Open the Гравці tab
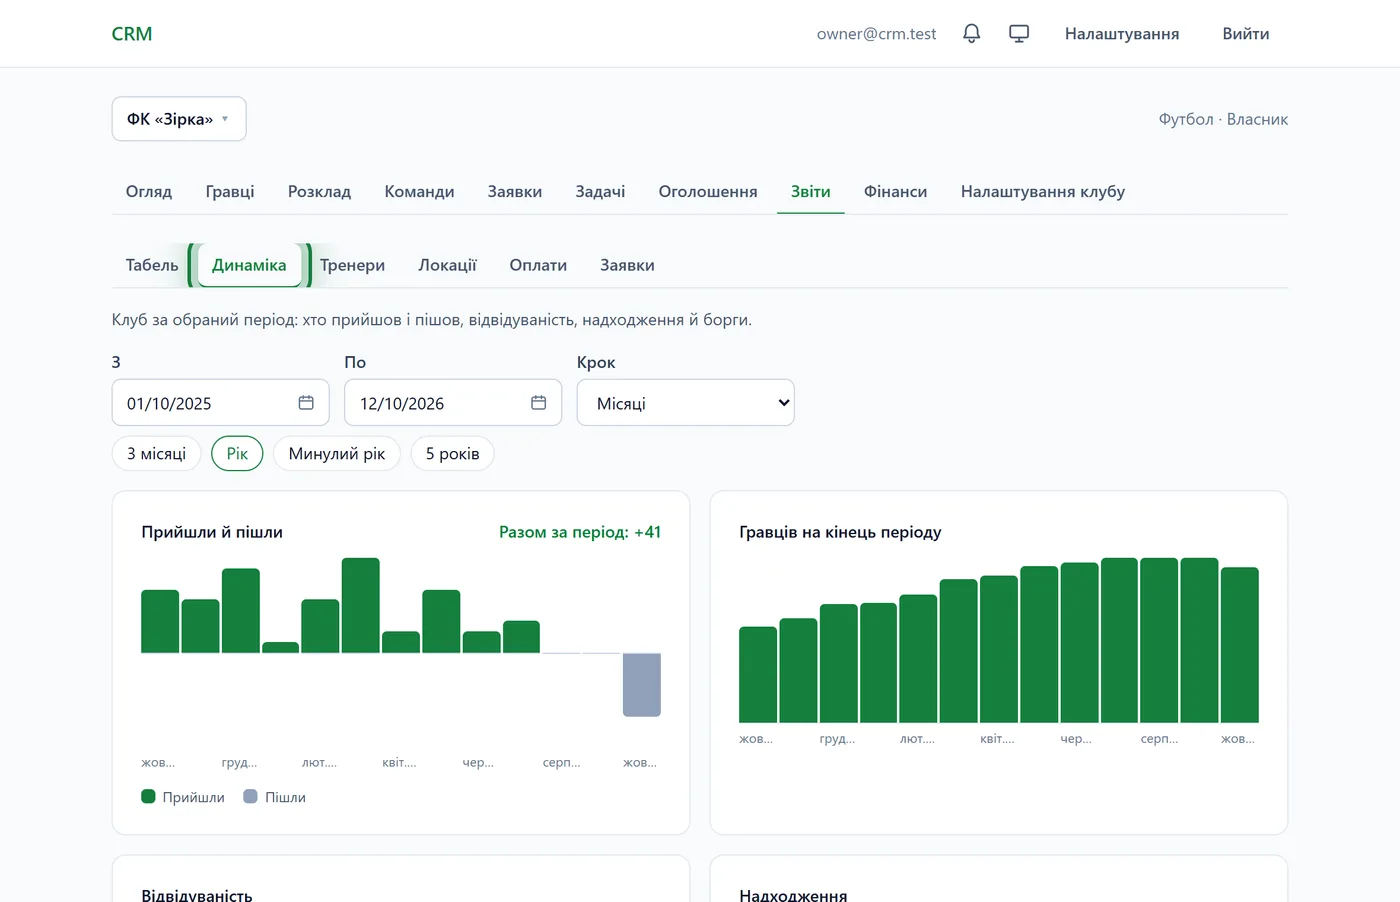The height and width of the screenshot is (902, 1400). tap(230, 191)
